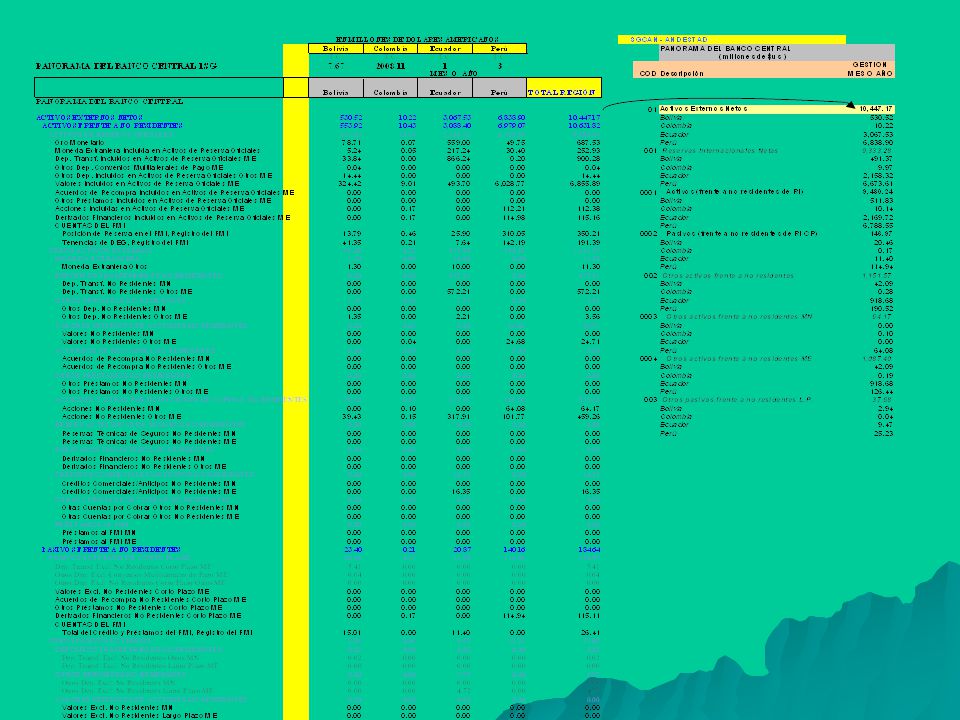
Task: Select the yellow Bolivia header cell
Action: [x=336, y=48]
